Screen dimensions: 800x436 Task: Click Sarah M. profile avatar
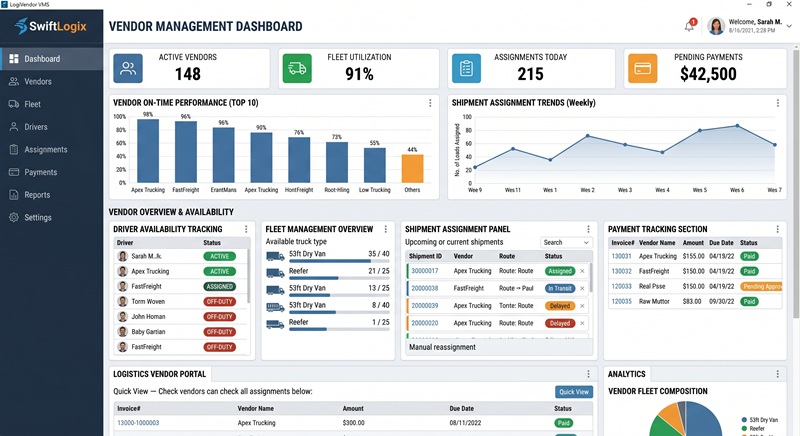(716, 26)
